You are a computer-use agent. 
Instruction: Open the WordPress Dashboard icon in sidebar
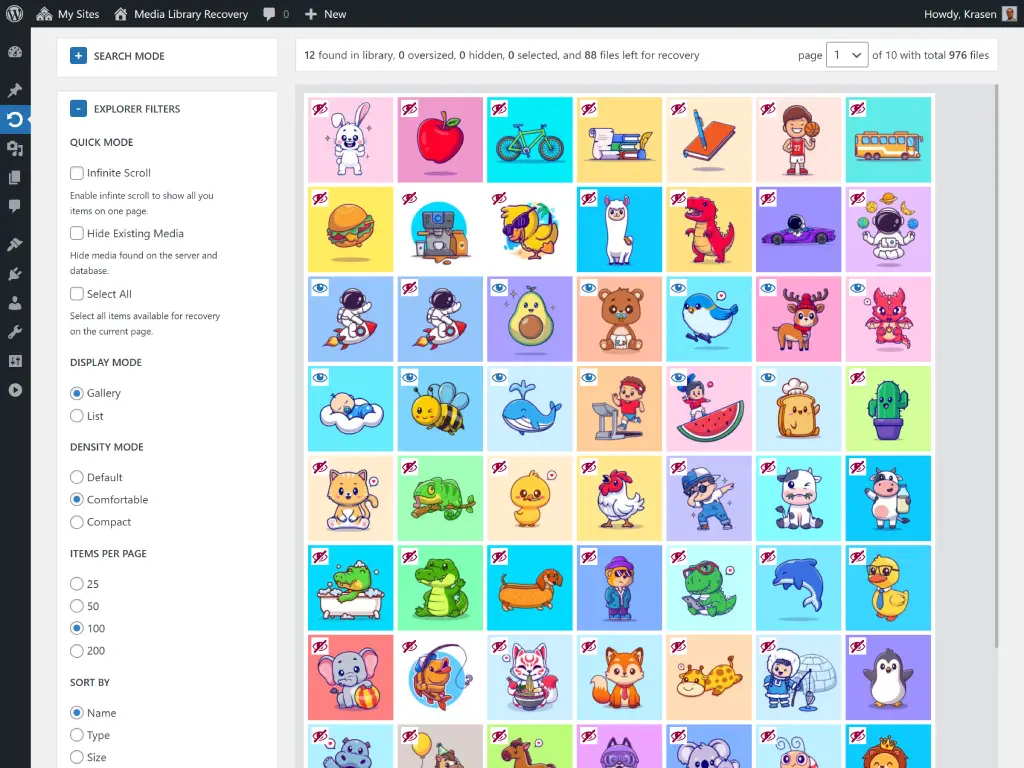[x=15, y=52]
